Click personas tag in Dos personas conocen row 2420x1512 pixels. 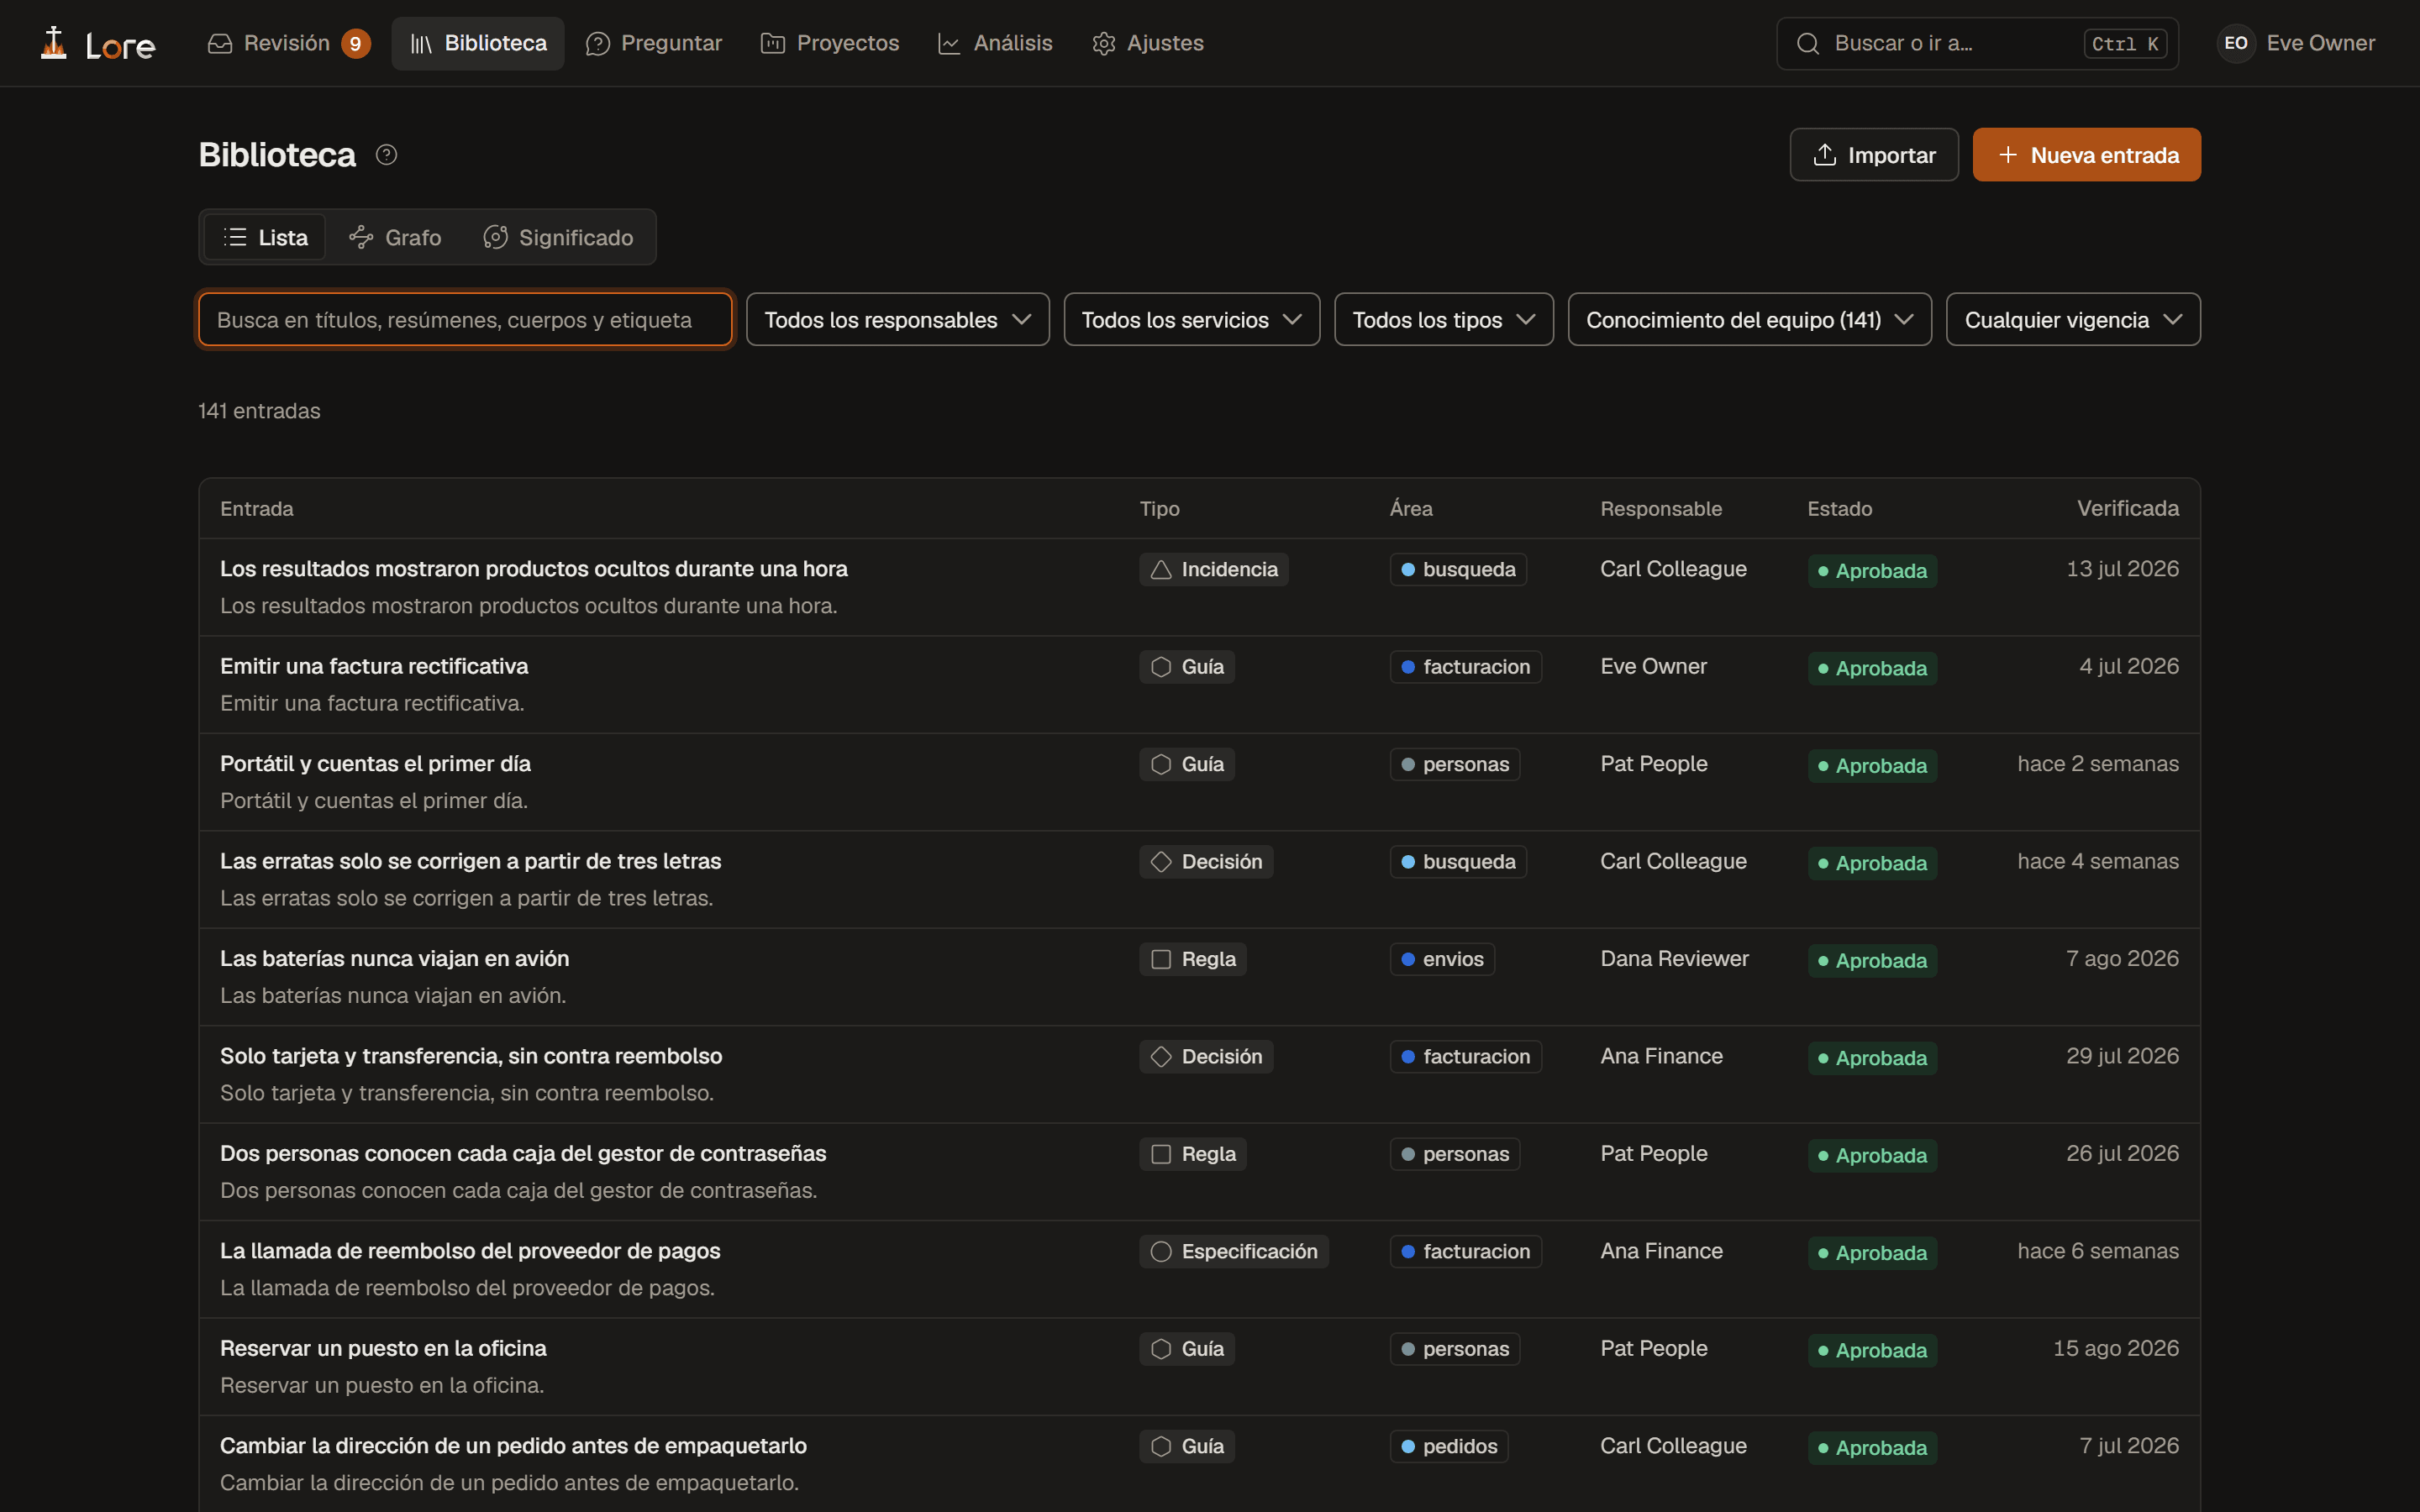tap(1454, 1154)
